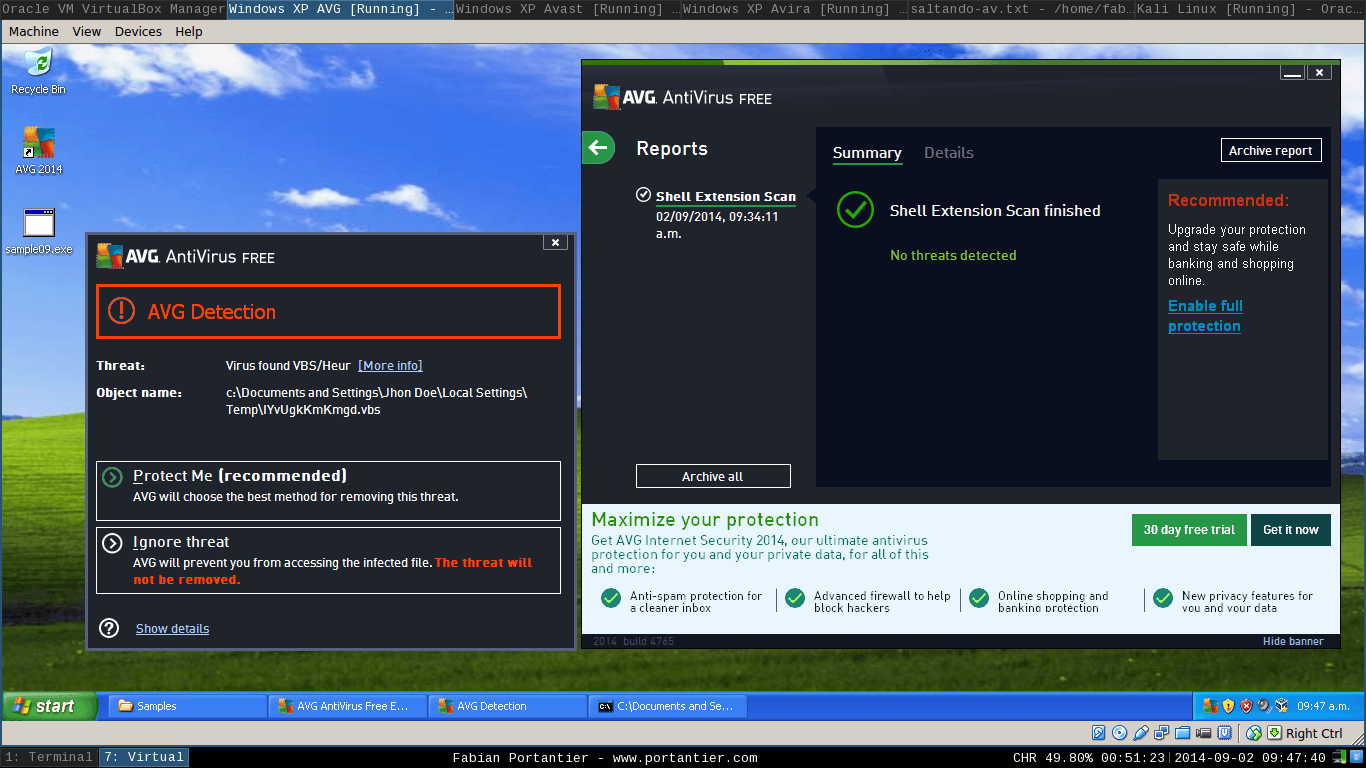Click the green checkmark beside Scan finished

[x=854, y=210]
